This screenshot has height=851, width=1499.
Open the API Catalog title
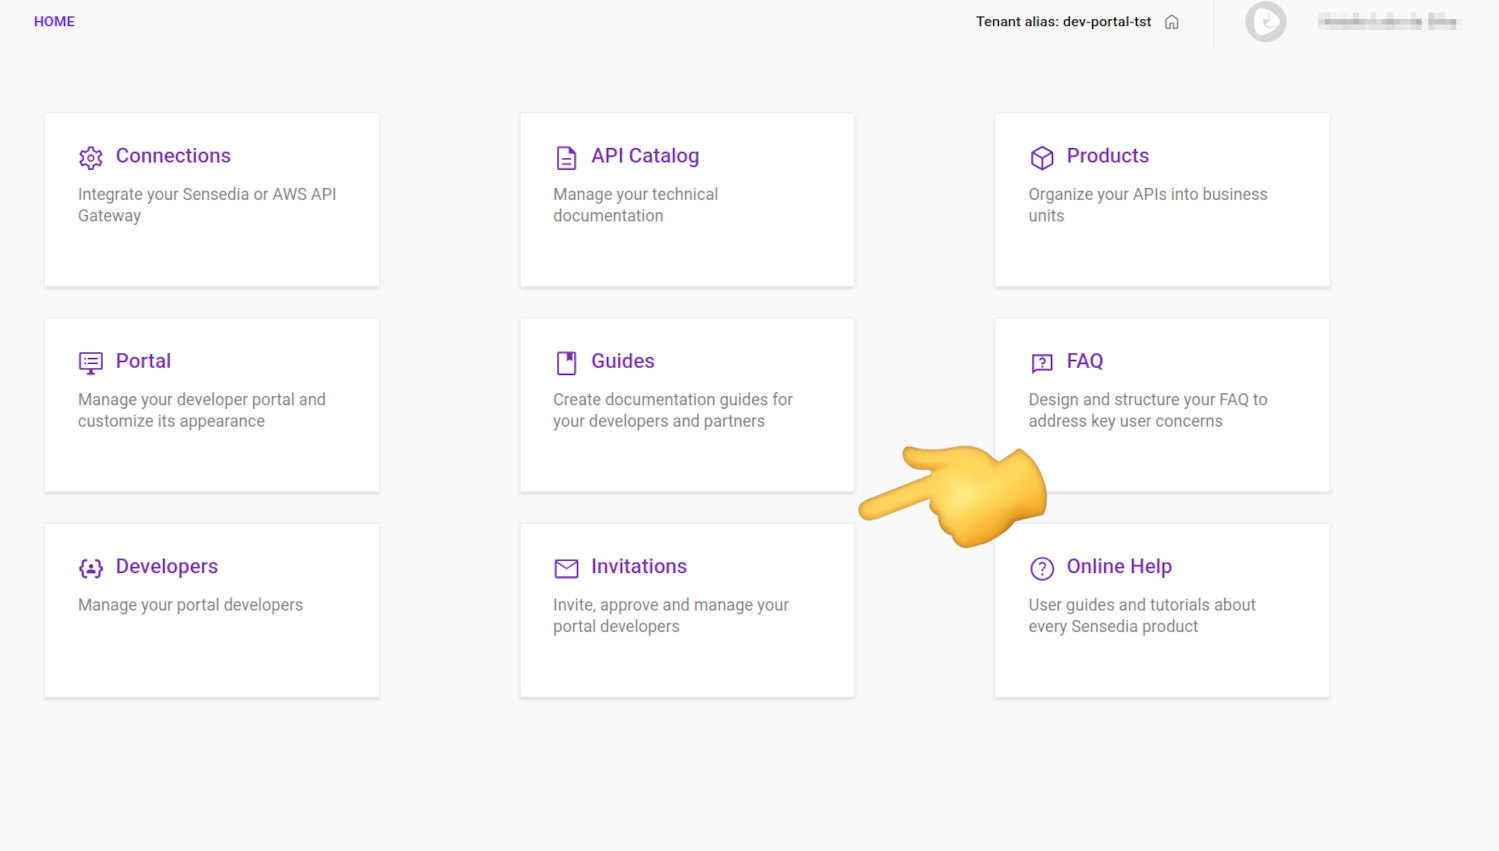[645, 156]
